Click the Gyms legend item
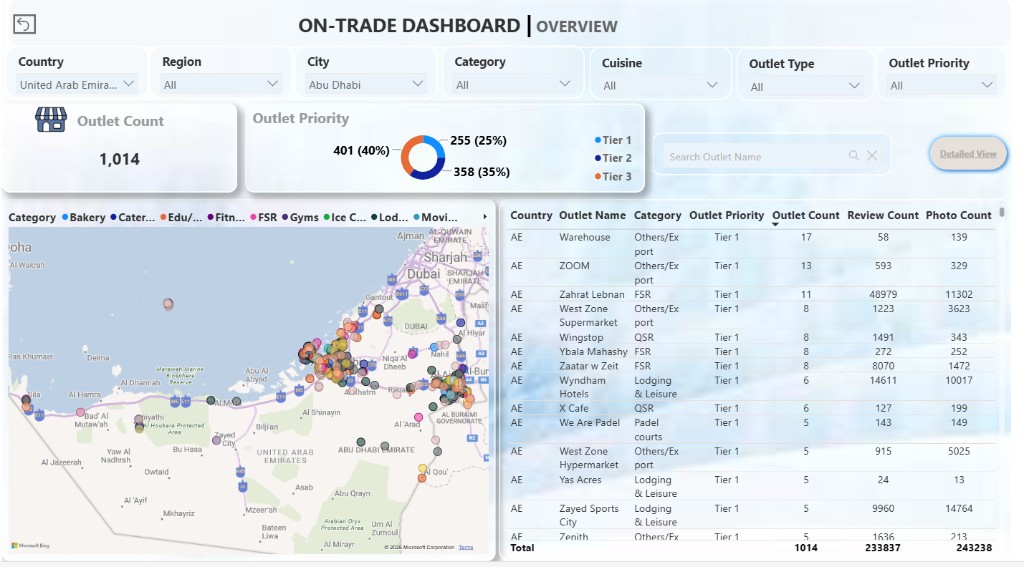The image size is (1024, 567). [300, 218]
